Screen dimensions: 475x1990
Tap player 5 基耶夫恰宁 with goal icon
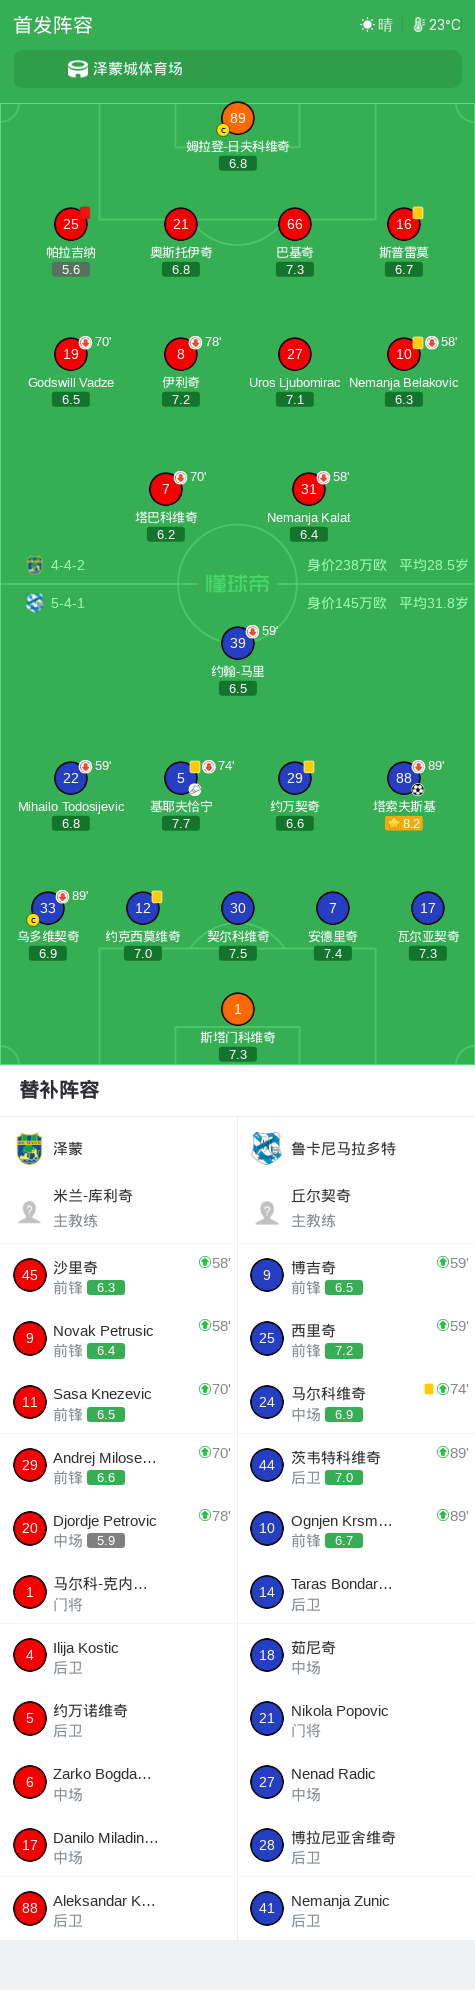coord(181,778)
